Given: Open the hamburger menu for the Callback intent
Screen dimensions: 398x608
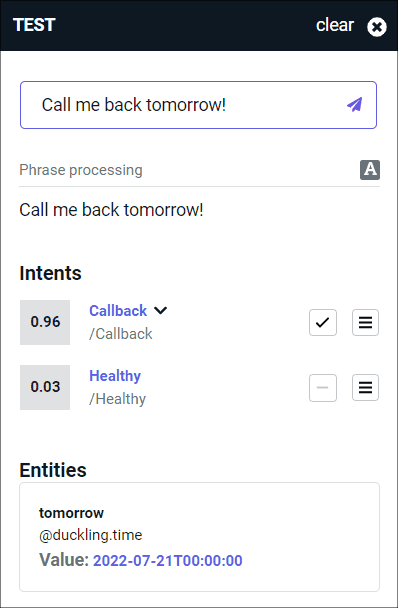Looking at the screenshot, I should click(x=365, y=322).
